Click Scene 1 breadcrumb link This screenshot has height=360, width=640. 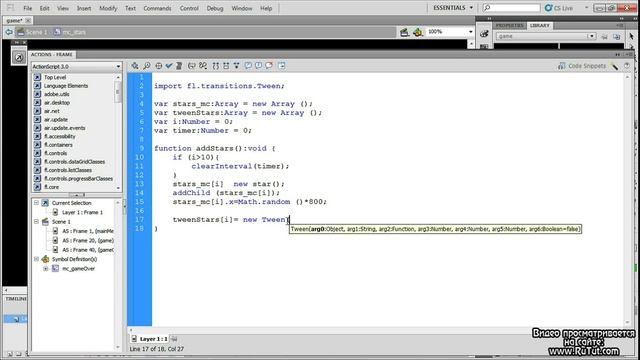(32, 32)
